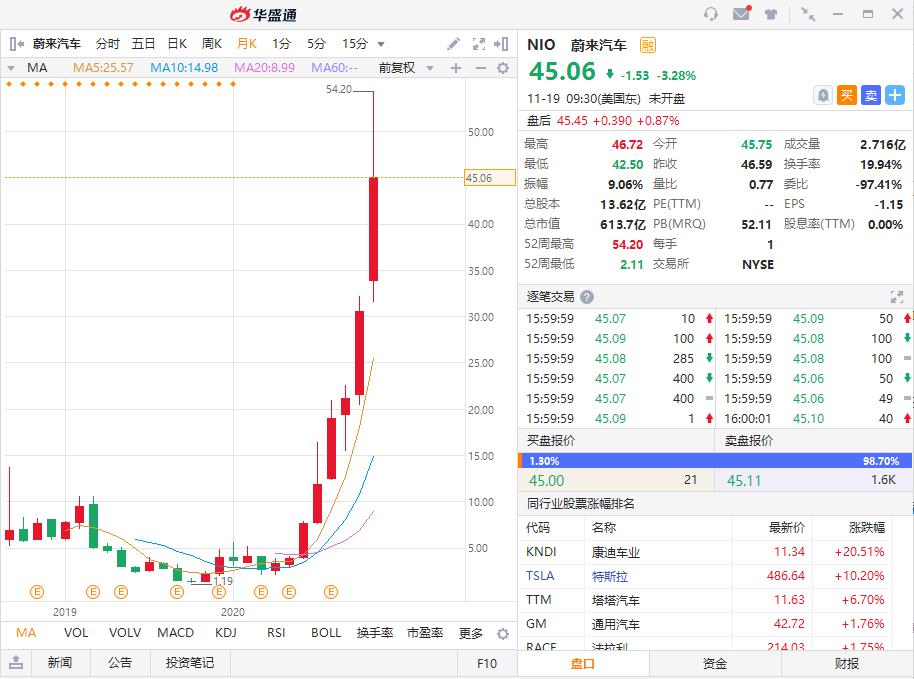Click 华盛通 app logo
Viewport: 914px width, 679px height.
(x=263, y=14)
